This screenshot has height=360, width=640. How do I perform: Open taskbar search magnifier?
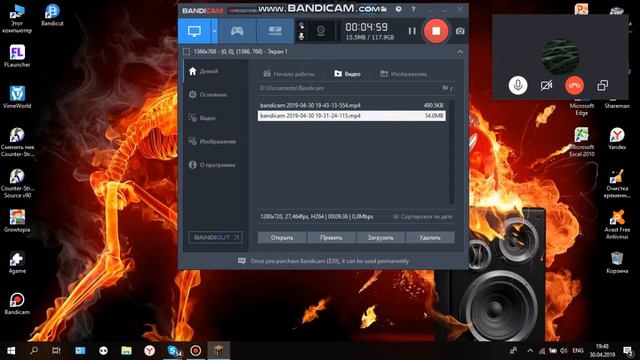pos(34,351)
